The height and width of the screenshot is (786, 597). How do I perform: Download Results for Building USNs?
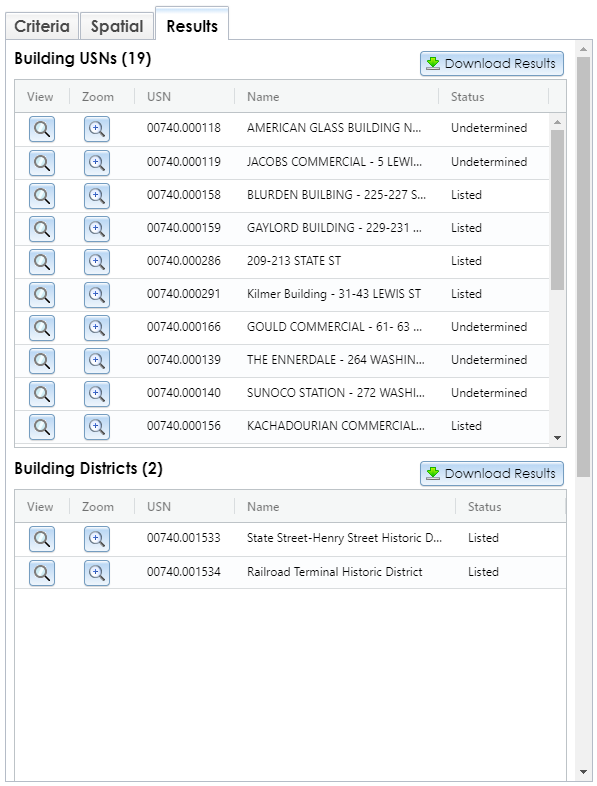492,64
